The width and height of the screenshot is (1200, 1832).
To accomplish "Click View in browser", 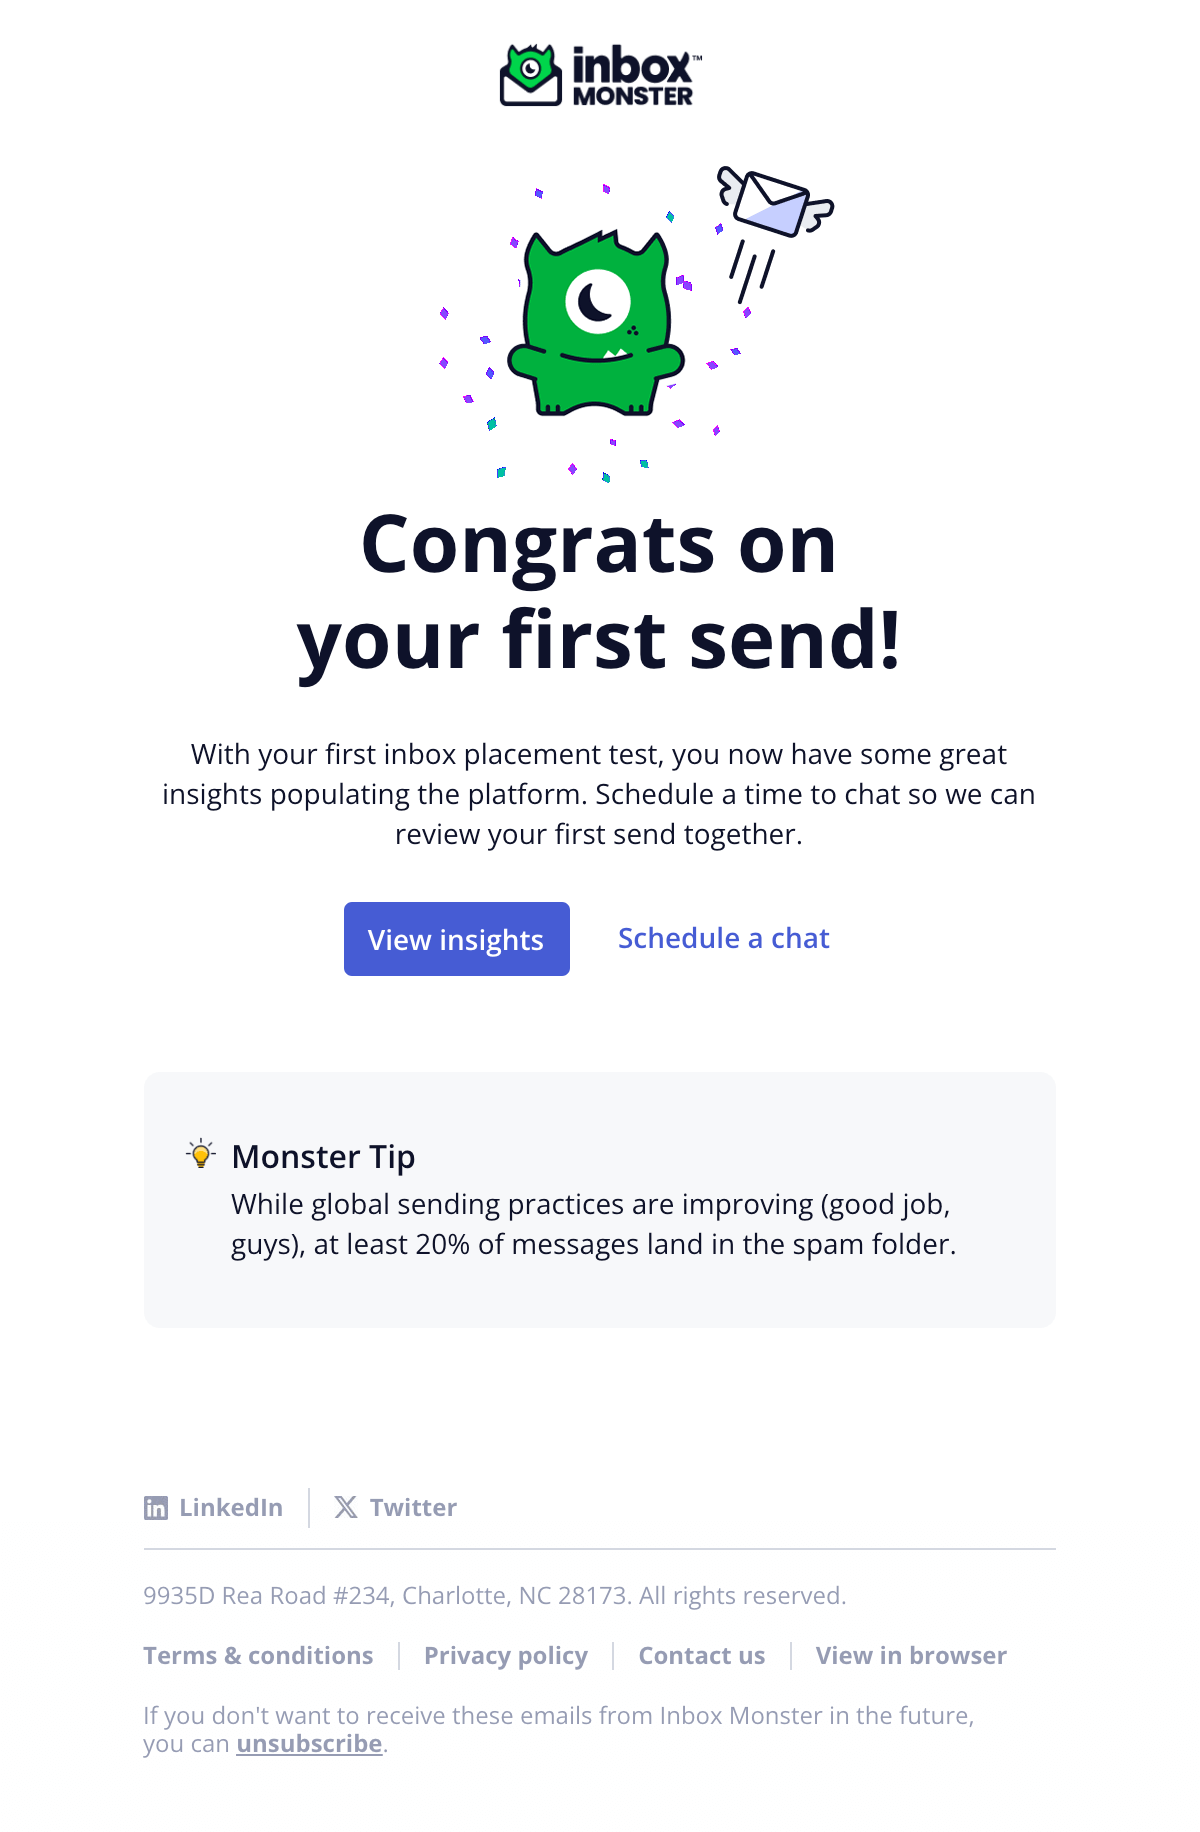I will pos(910,1655).
